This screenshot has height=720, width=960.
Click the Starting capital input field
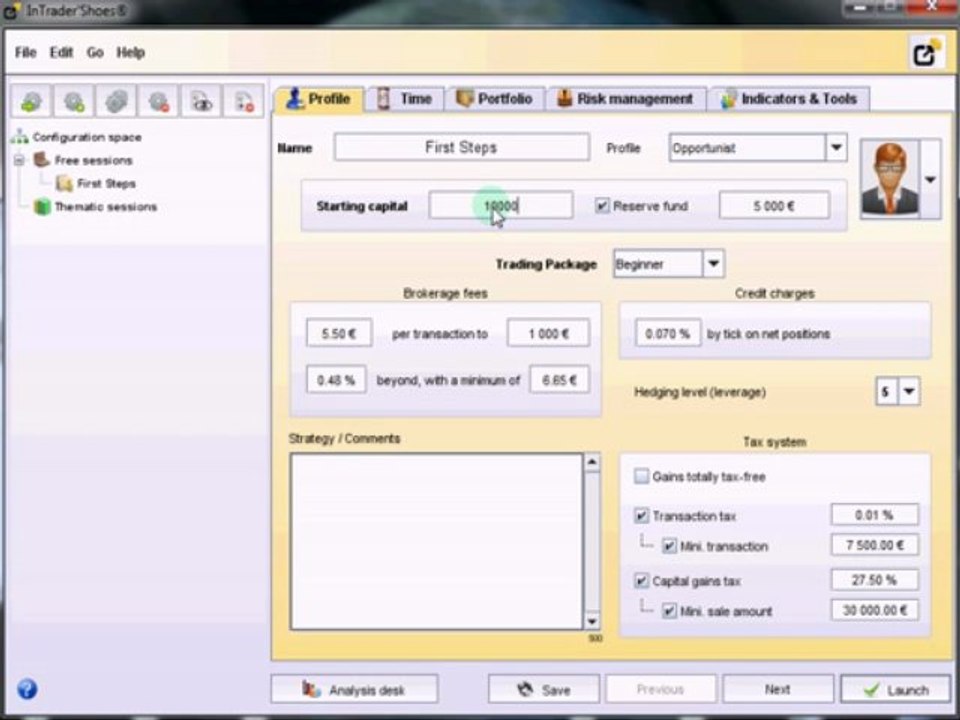(501, 206)
